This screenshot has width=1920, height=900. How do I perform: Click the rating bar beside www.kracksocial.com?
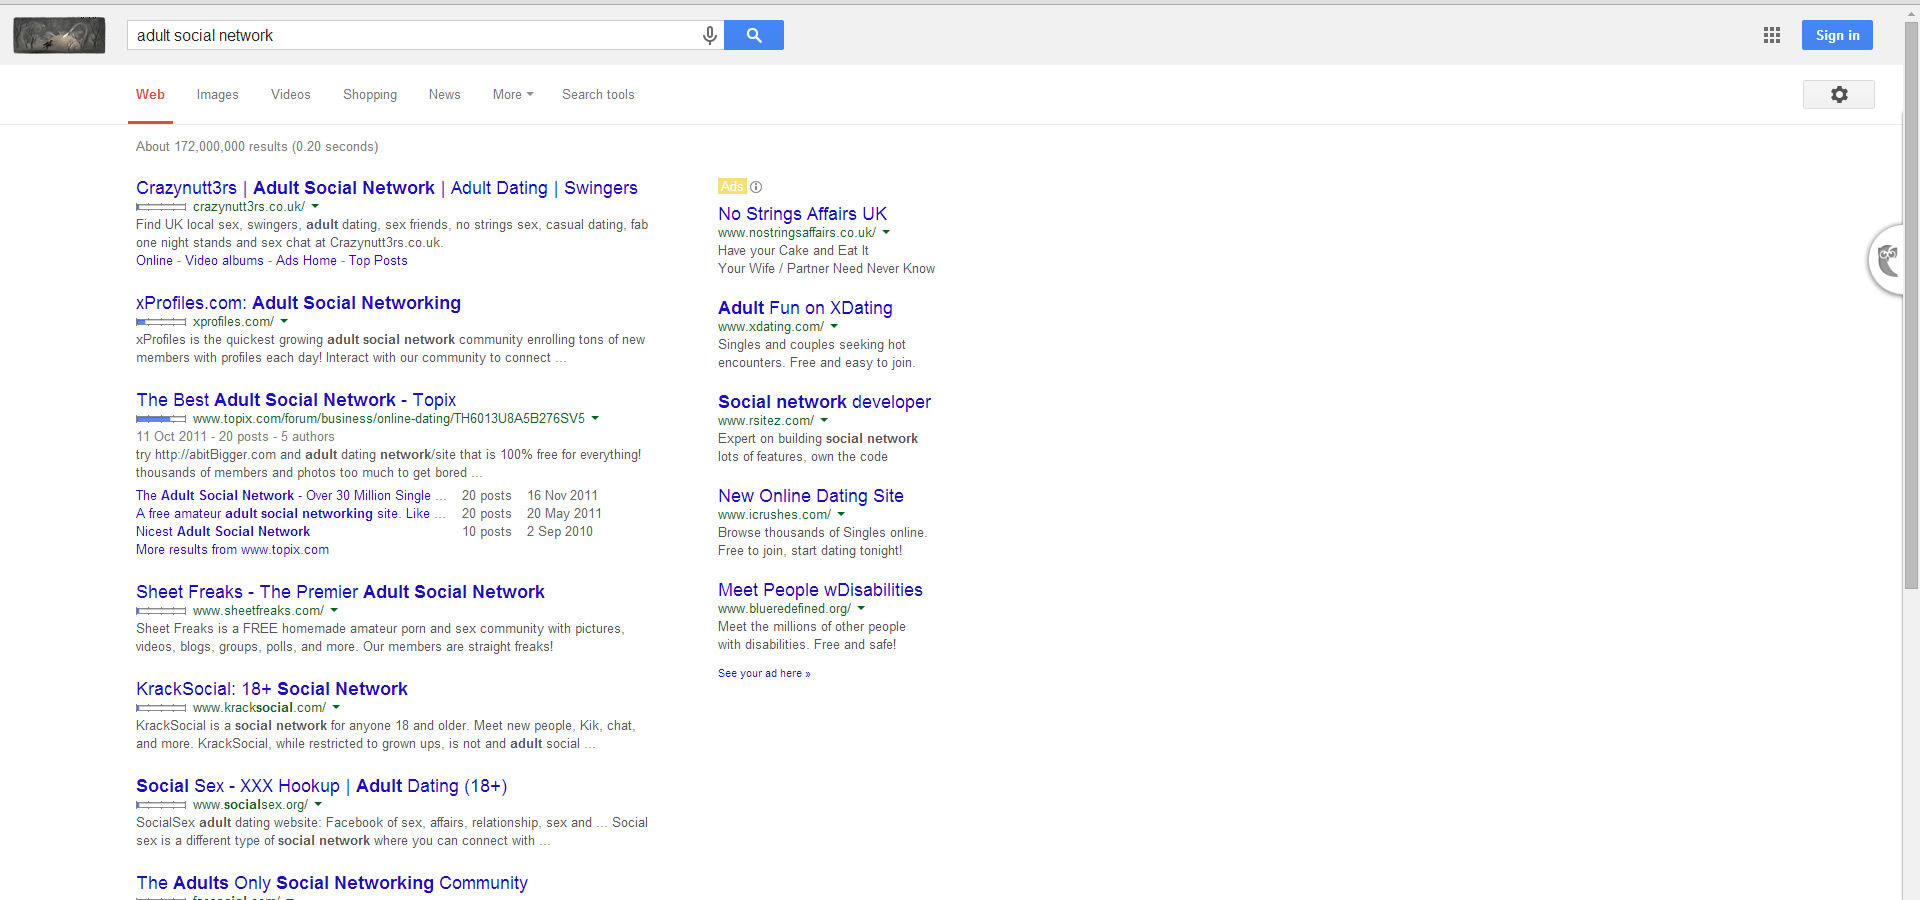(x=161, y=708)
